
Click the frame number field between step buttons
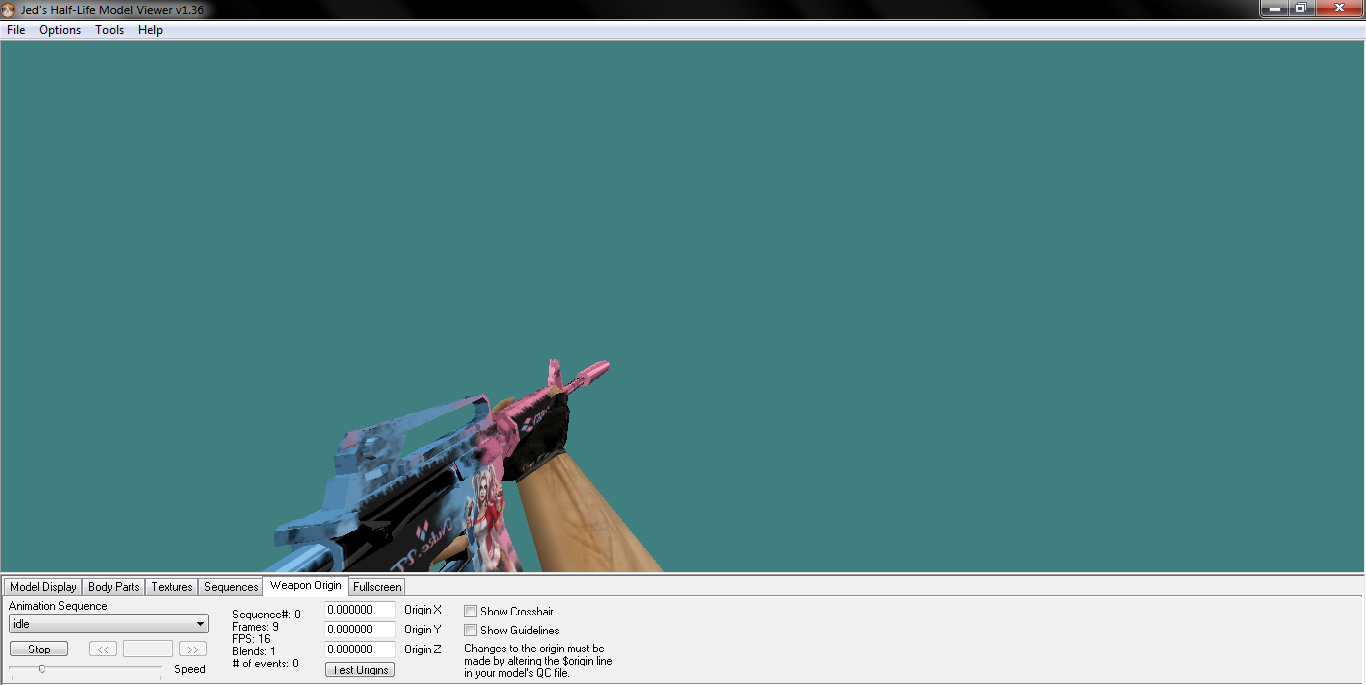(x=148, y=649)
